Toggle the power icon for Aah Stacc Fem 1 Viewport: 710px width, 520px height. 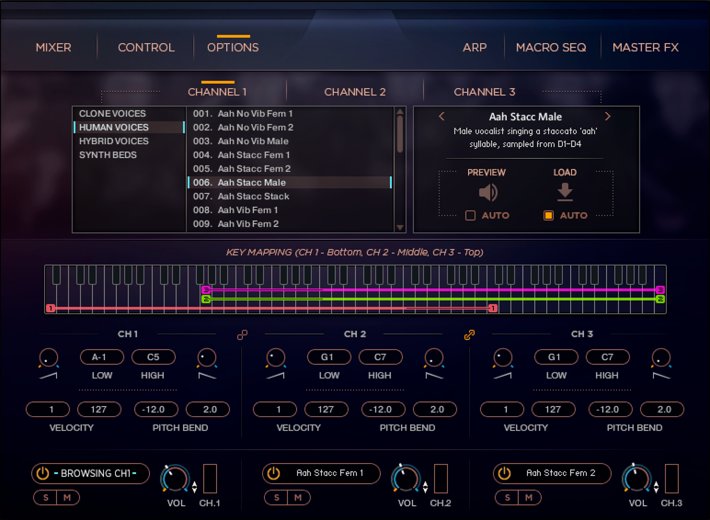274,473
